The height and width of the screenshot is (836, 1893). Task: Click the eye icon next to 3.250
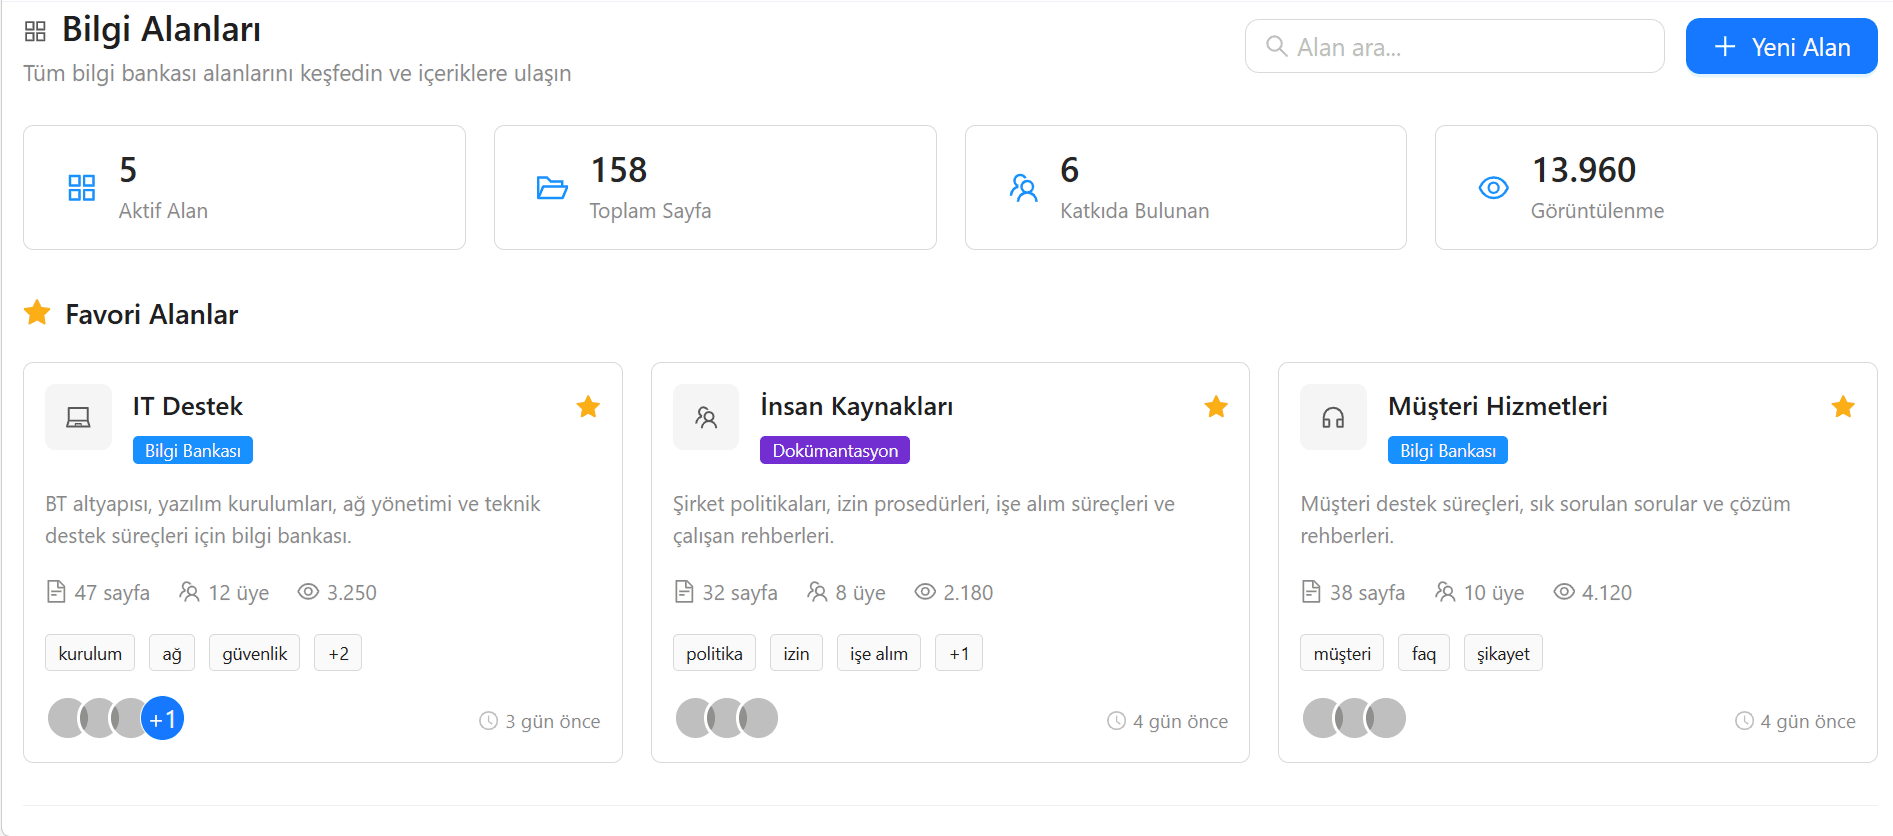(308, 592)
